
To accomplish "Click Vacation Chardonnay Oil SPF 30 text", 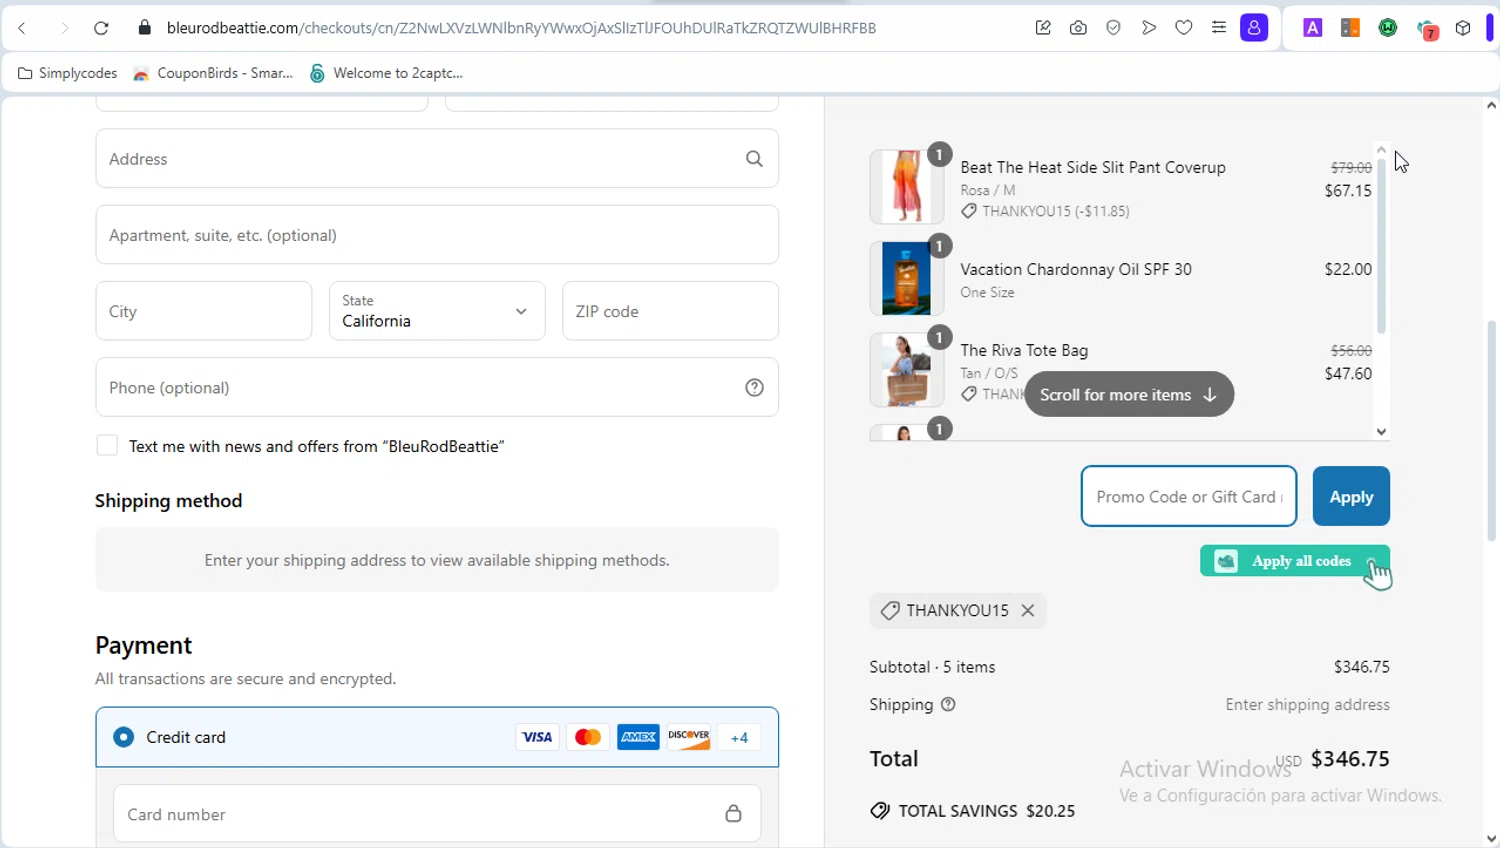I will [1076, 269].
